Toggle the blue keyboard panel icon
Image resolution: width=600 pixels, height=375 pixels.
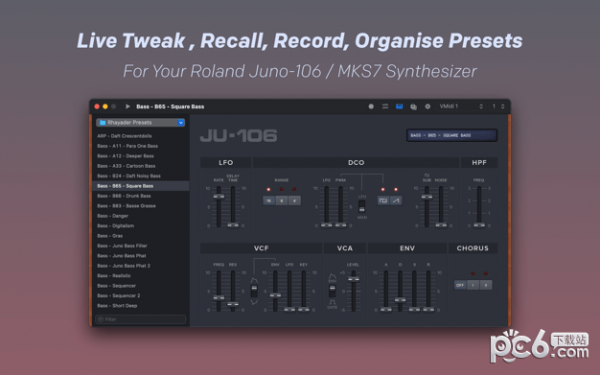click(399, 106)
